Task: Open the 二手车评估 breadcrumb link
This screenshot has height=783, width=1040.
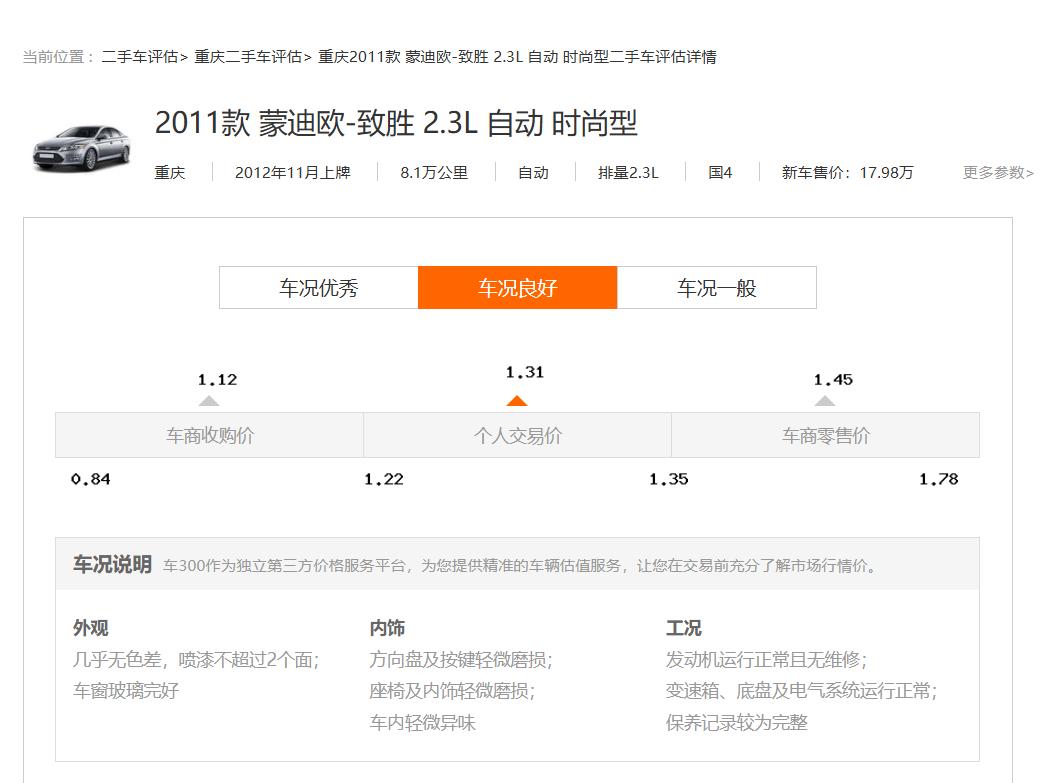Action: (140, 57)
